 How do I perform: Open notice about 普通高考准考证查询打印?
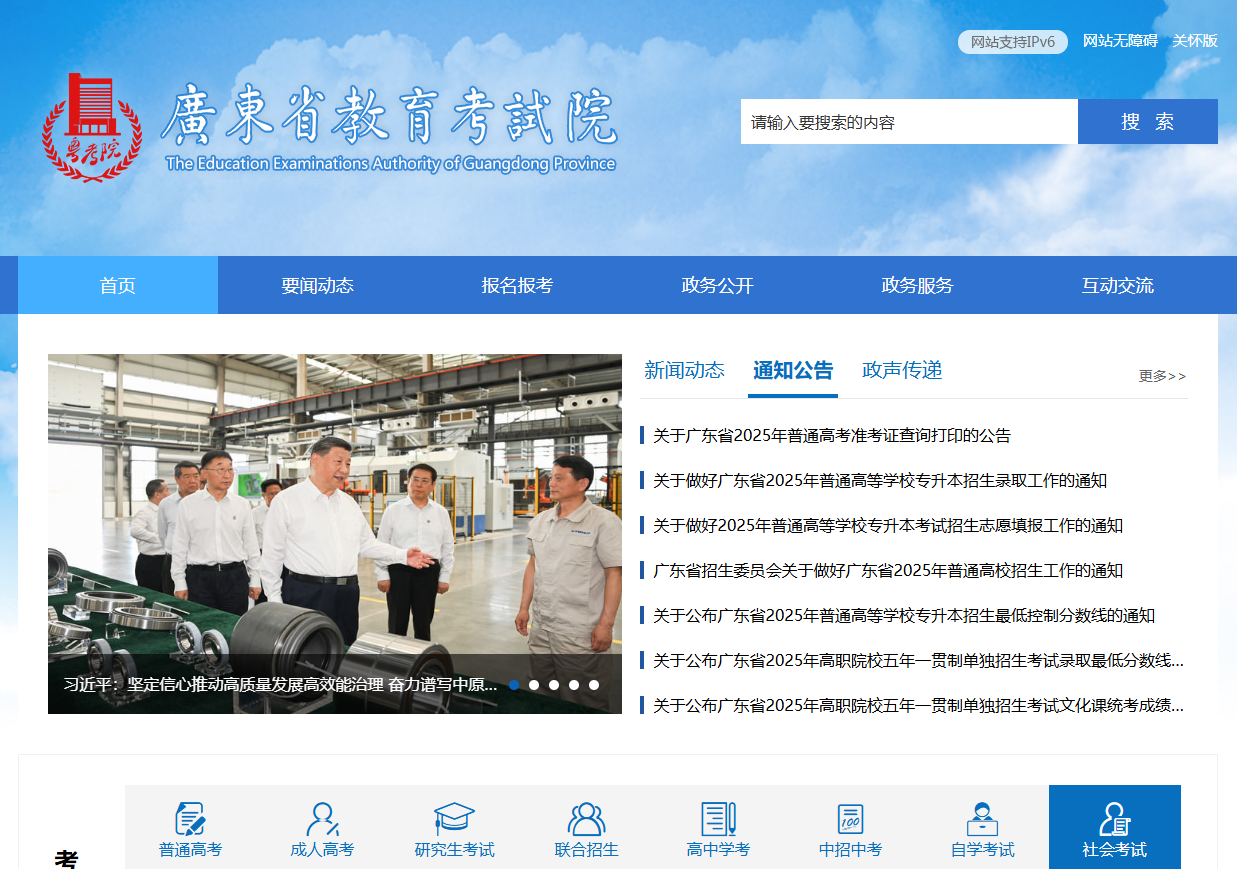coord(832,436)
